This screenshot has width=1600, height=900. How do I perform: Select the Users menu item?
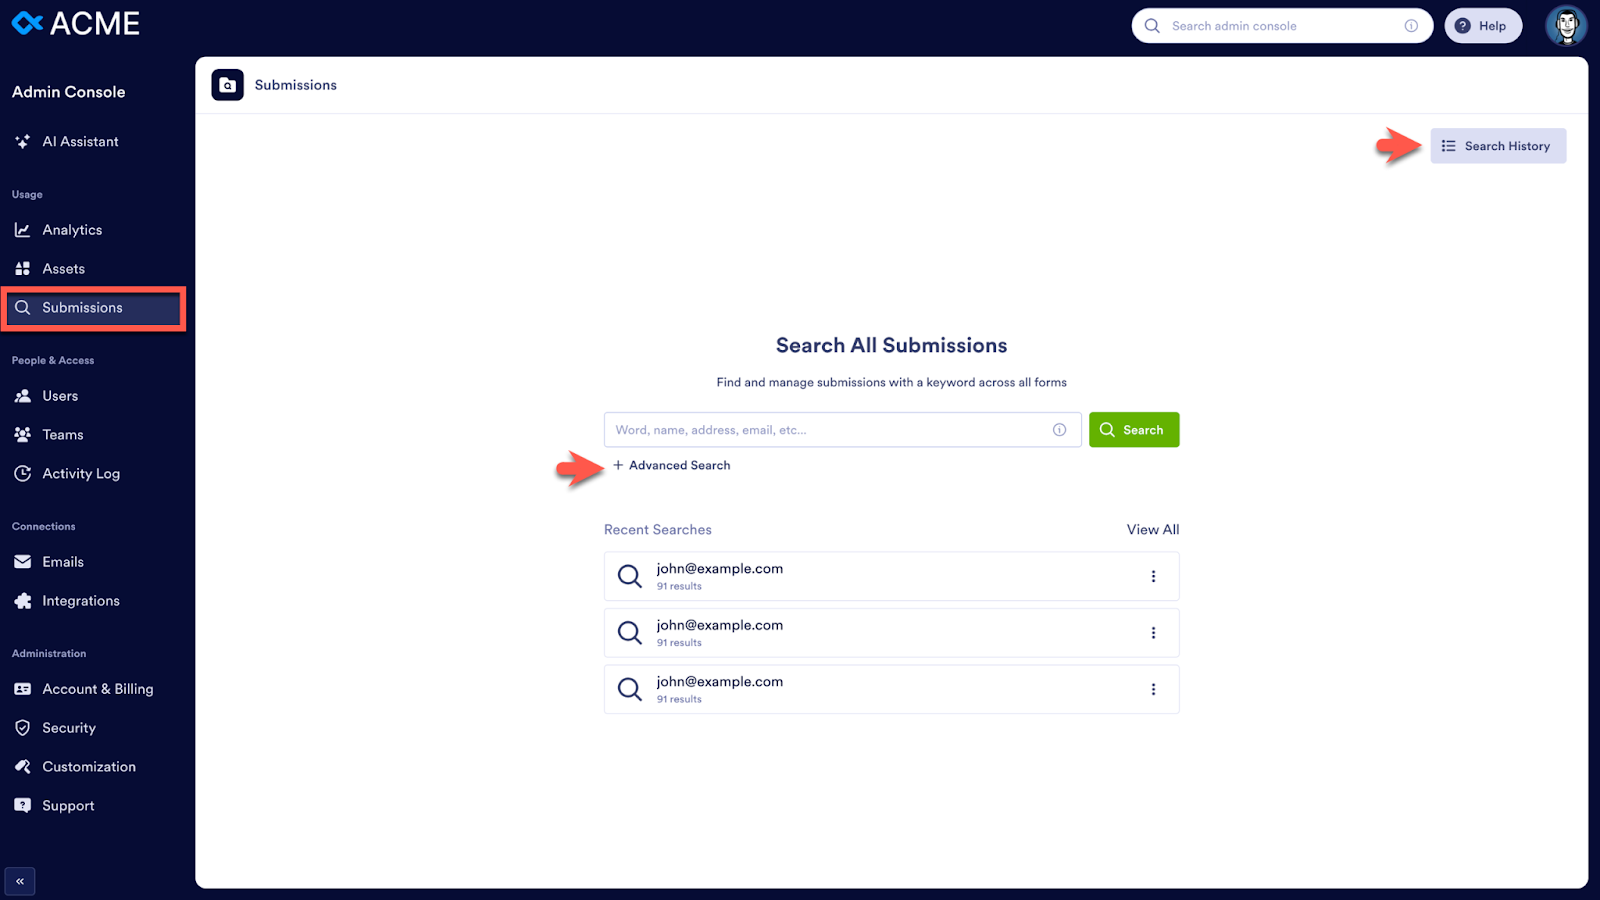click(60, 395)
